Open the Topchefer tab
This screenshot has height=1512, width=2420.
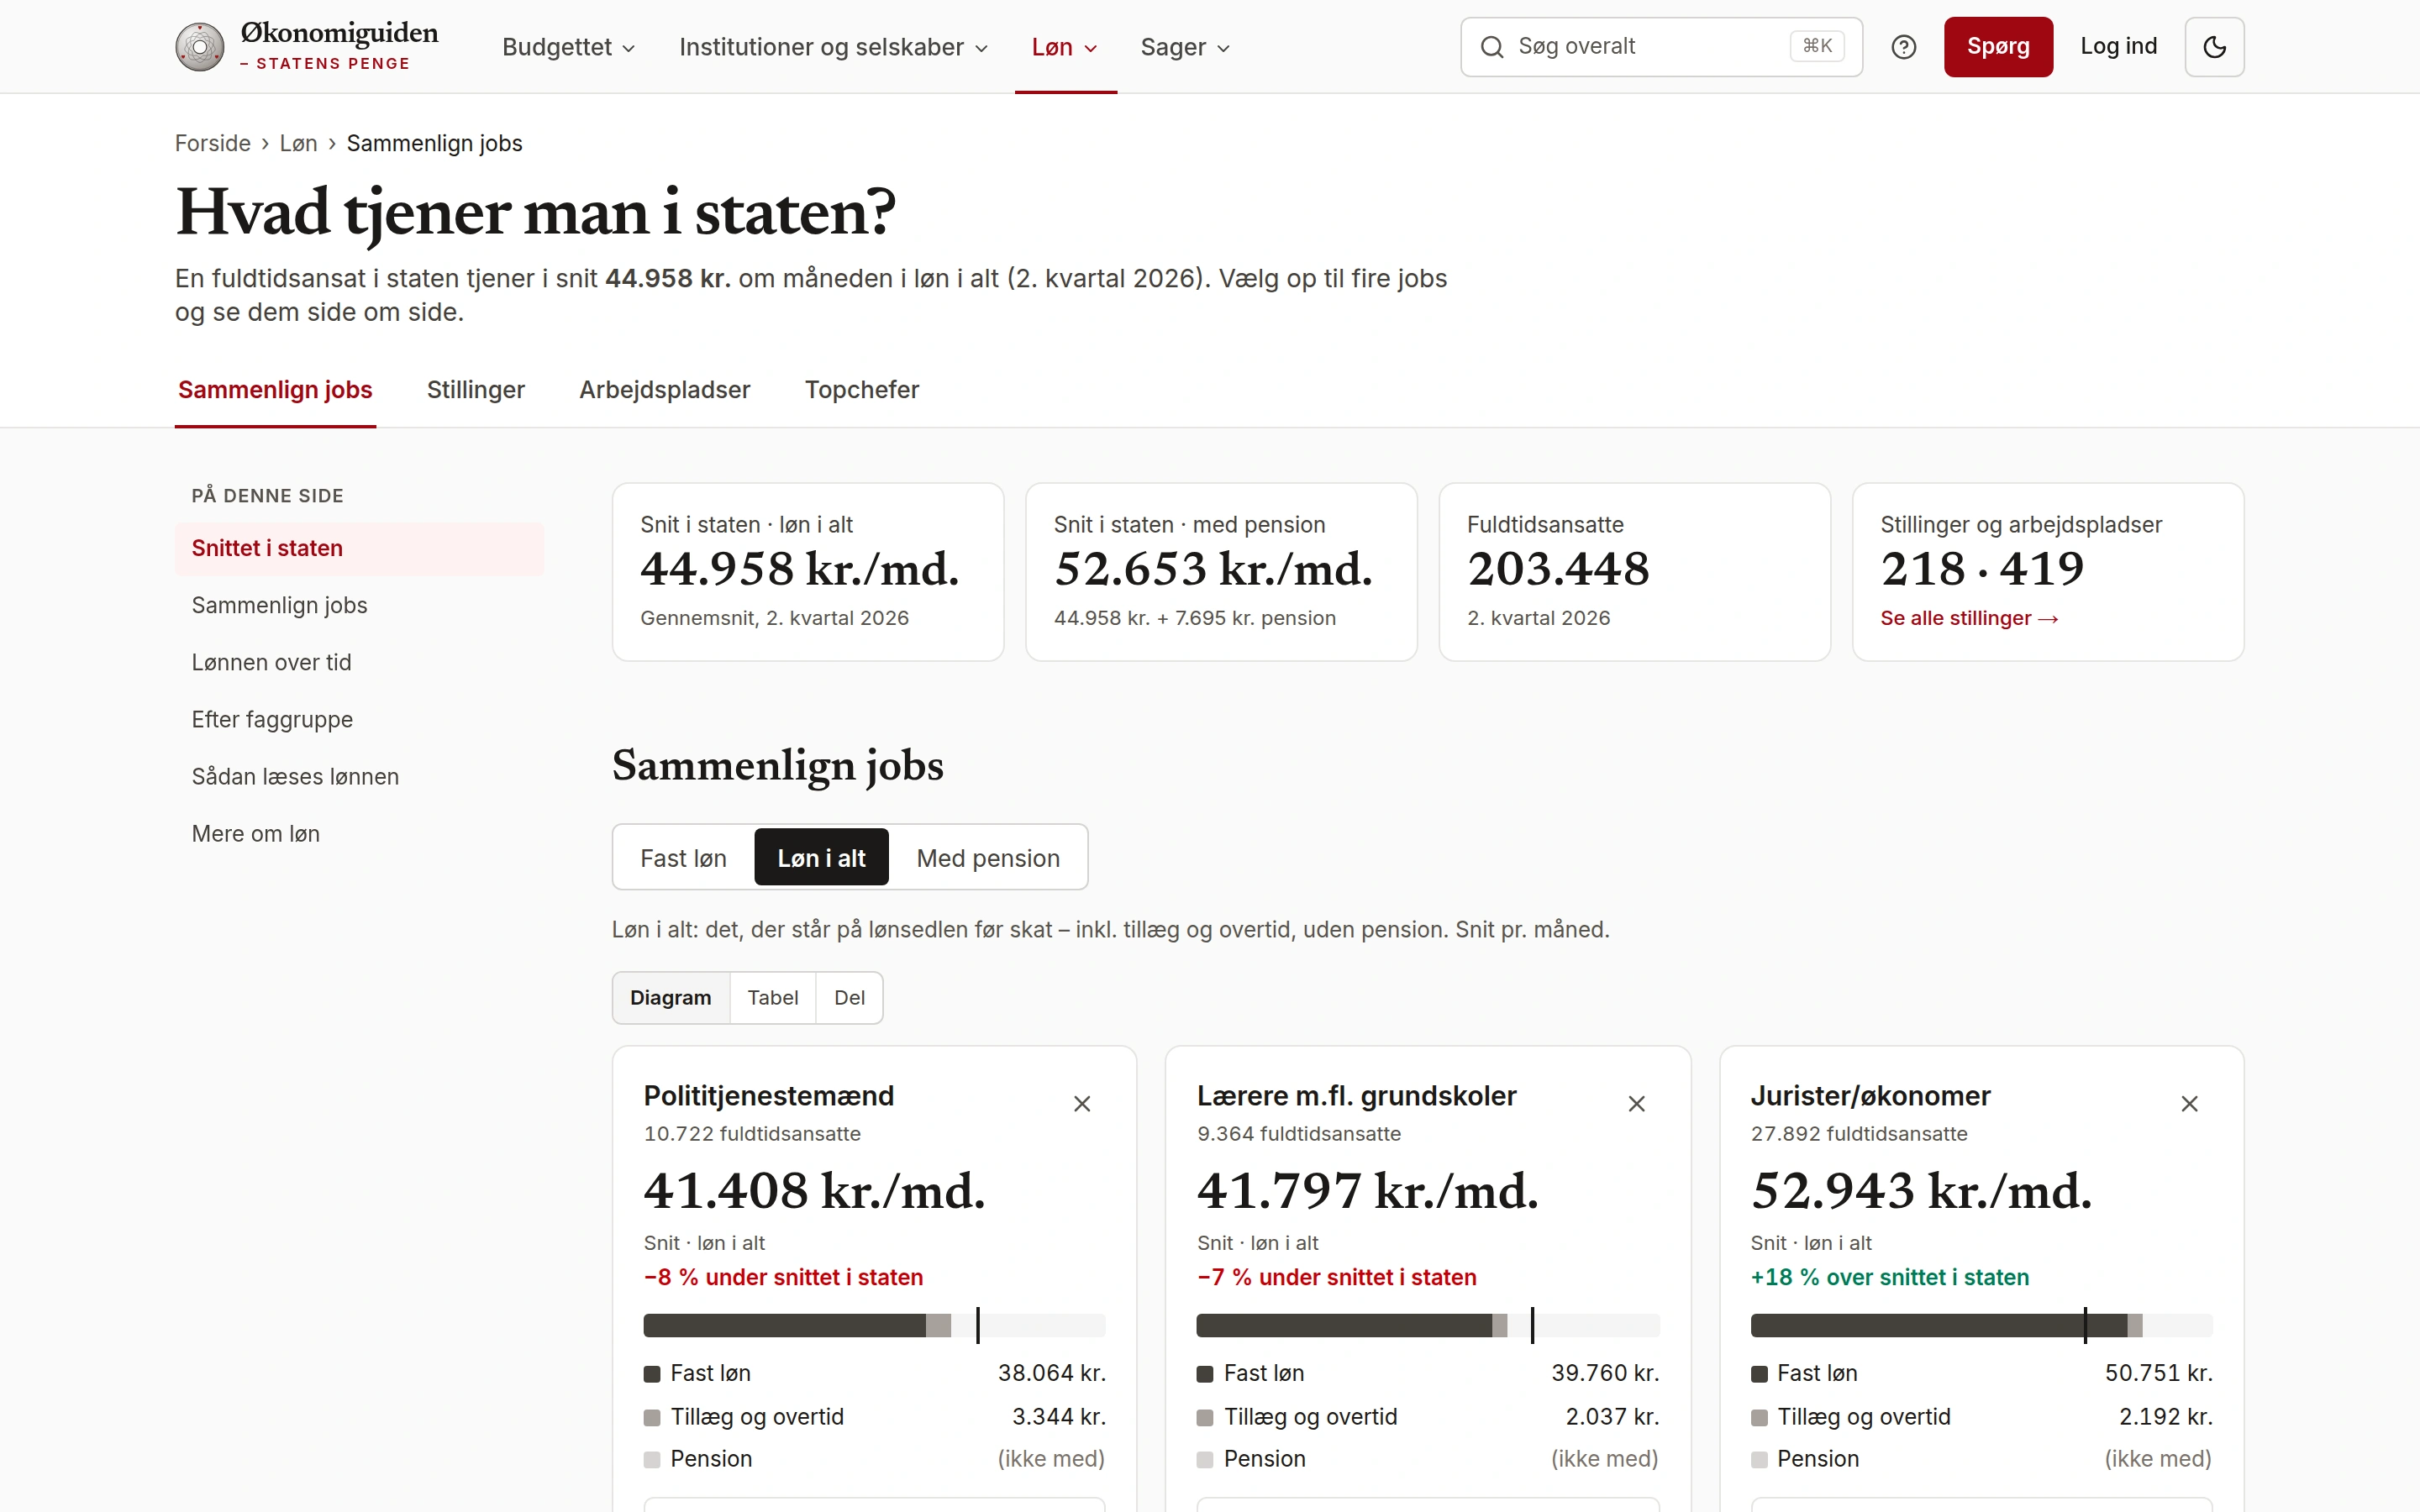pyautogui.click(x=862, y=390)
